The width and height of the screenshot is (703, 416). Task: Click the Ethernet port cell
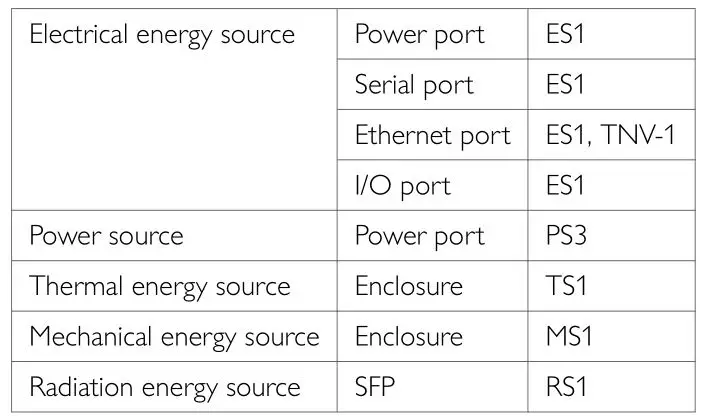tap(432, 135)
